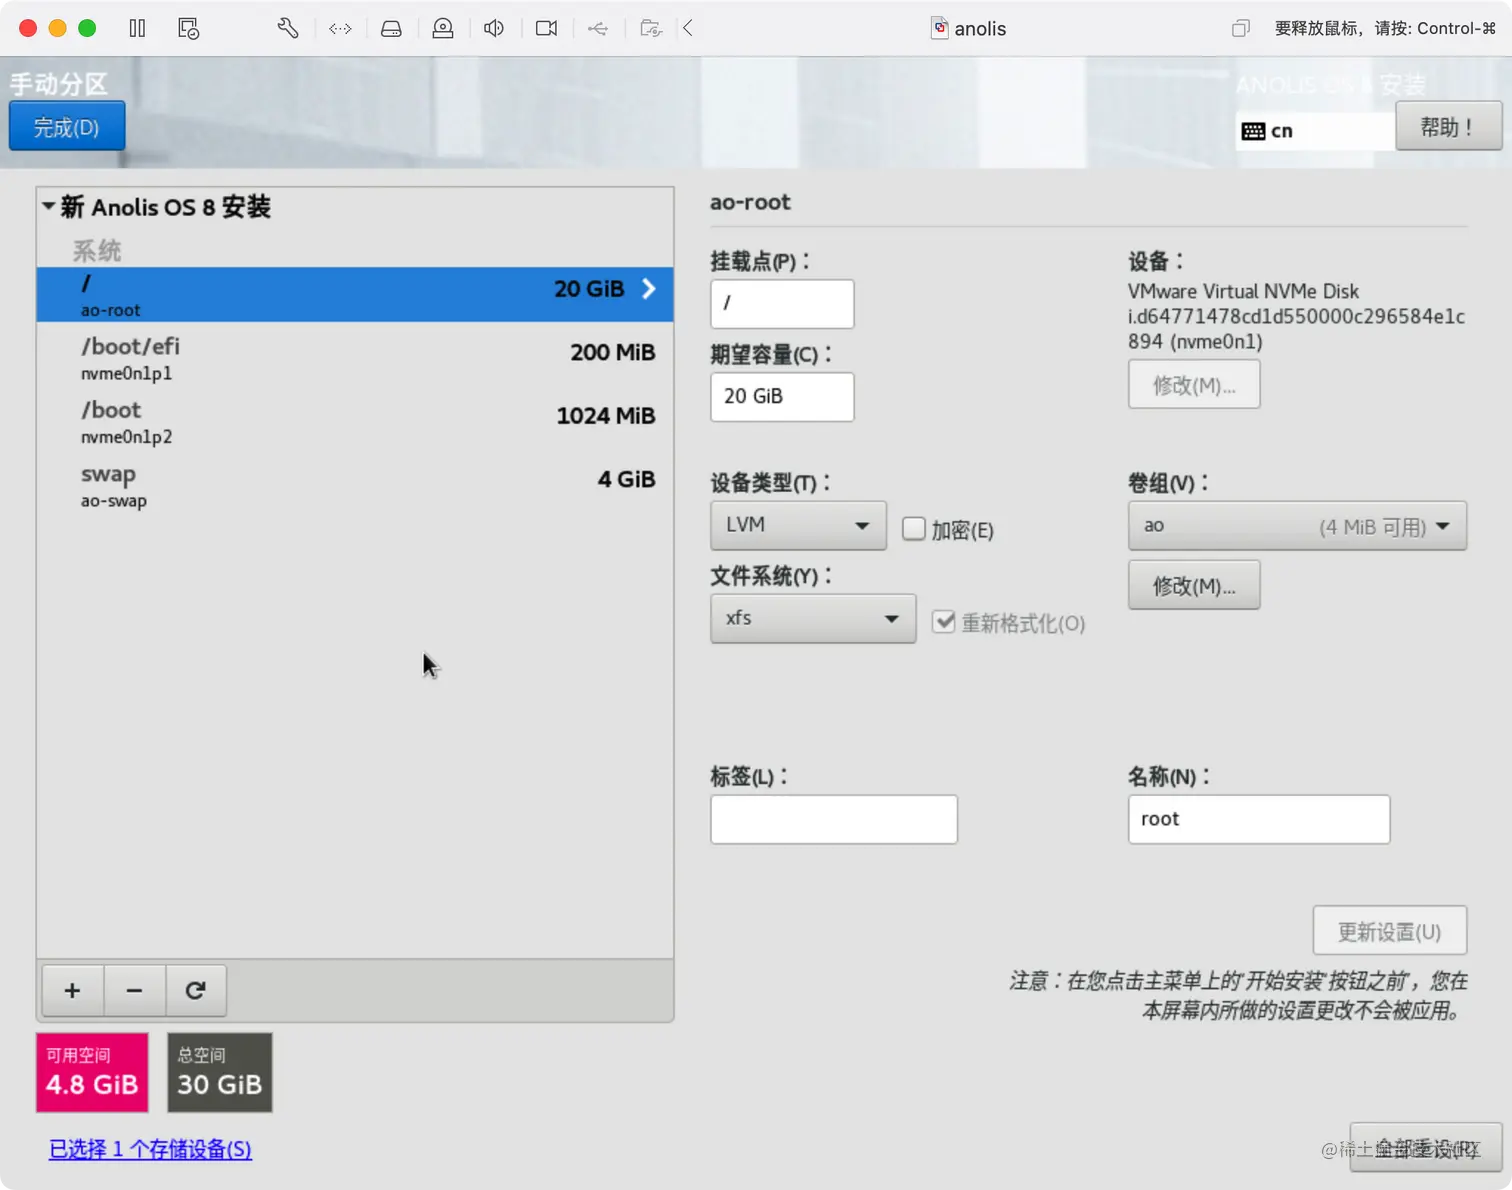Image resolution: width=1512 pixels, height=1190 pixels.
Task: Open the USB devices icon
Action: coord(598,28)
